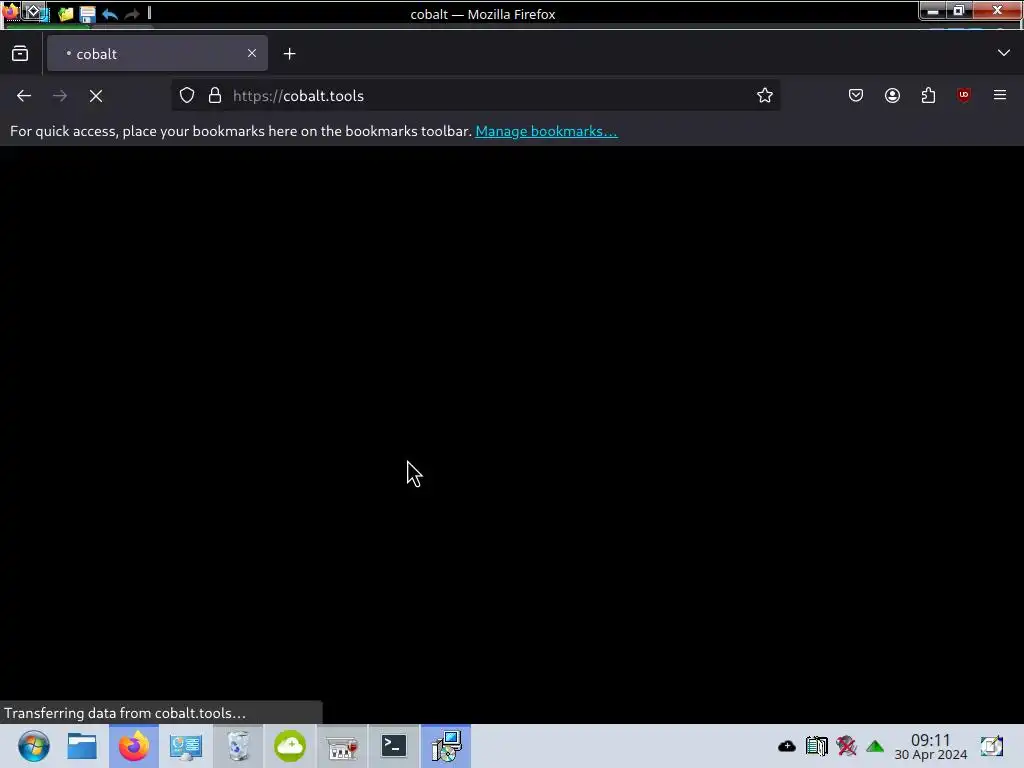Expand hidden tray icons green arrow
Screen dimensions: 1024x768
click(x=875, y=746)
